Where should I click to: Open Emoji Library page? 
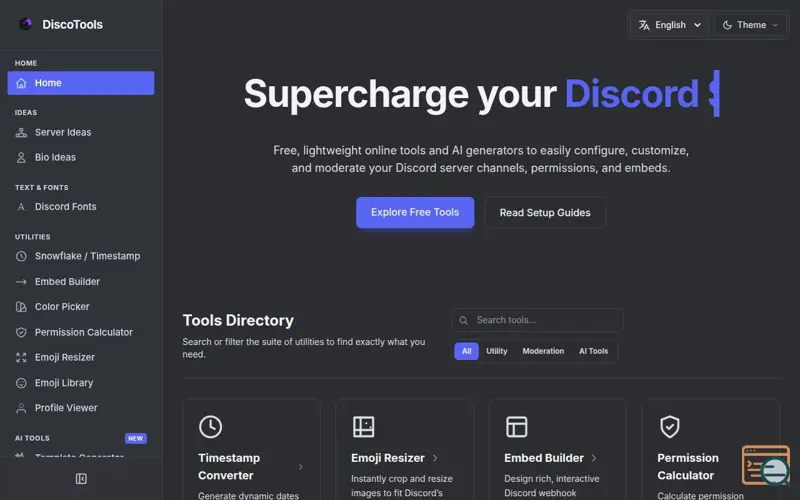click(x=81, y=383)
